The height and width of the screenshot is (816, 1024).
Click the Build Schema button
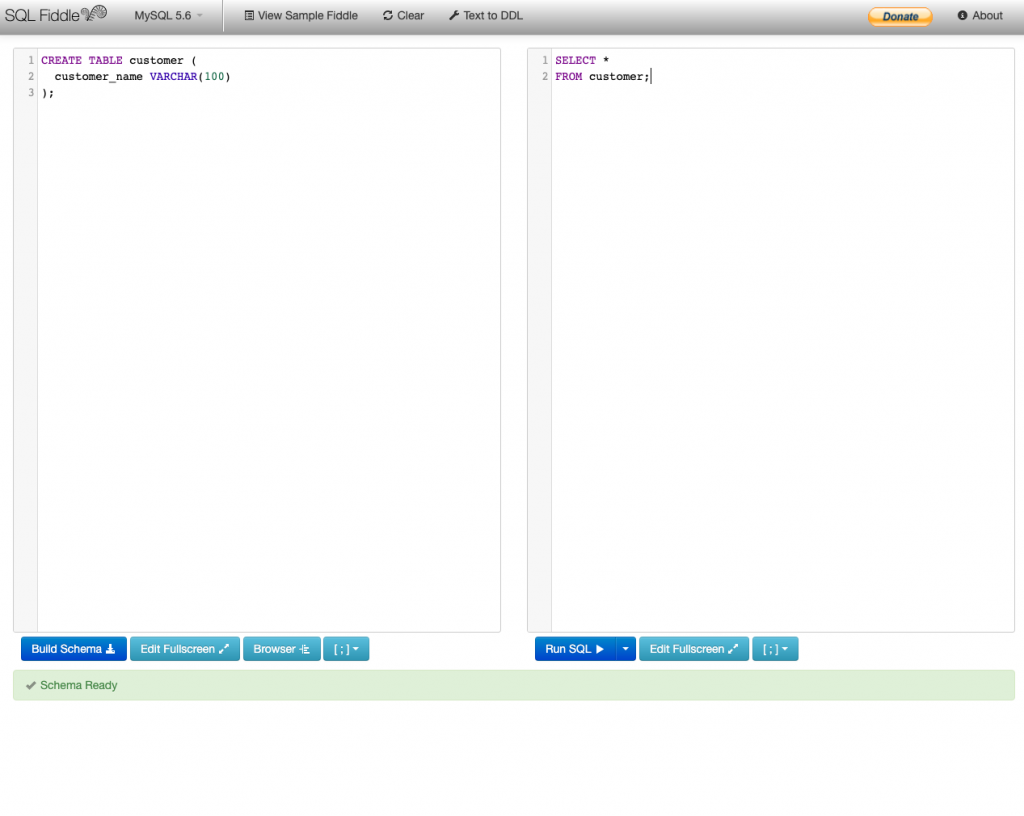(x=73, y=649)
